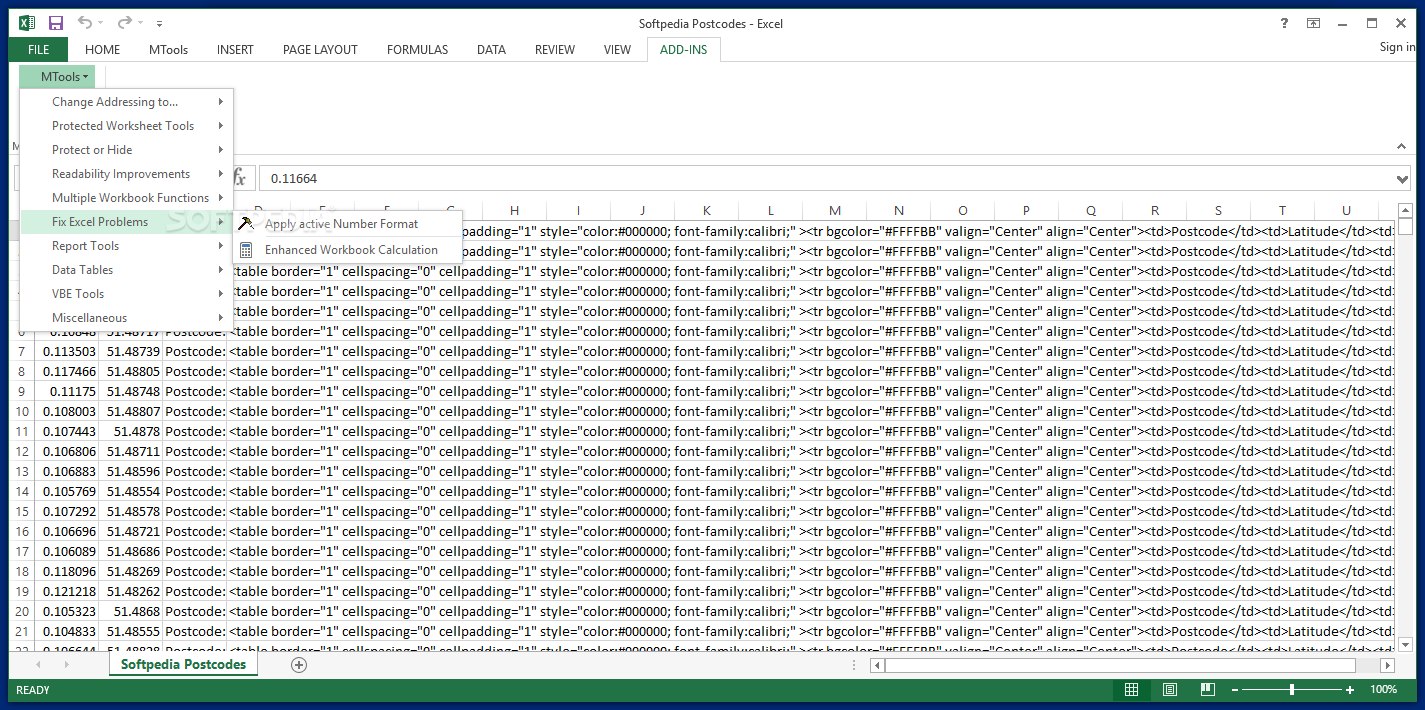Screen dimensions: 1425x710
Task: Redo the last undone action
Action: (124, 22)
